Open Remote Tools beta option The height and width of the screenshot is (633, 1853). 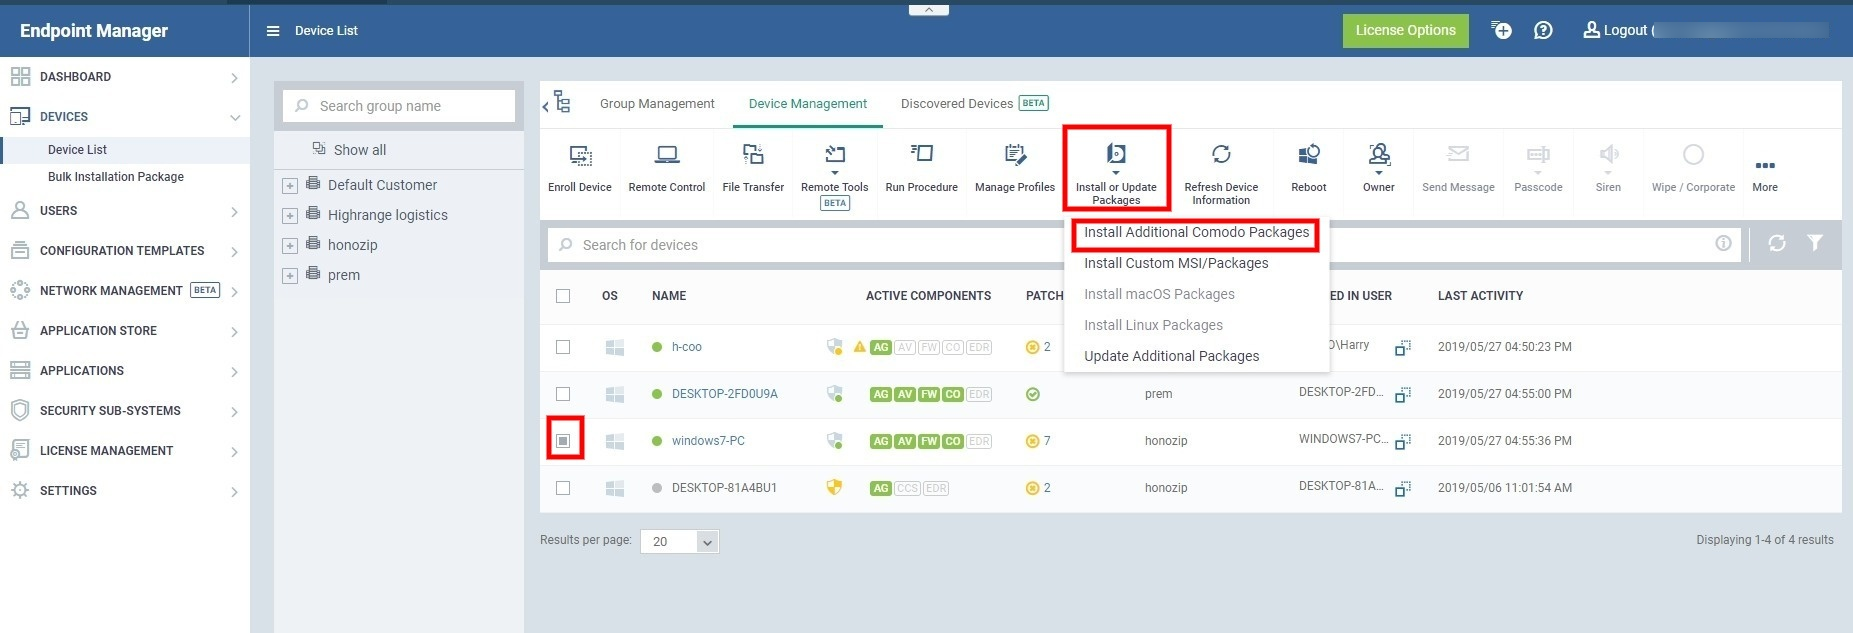pyautogui.click(x=834, y=175)
